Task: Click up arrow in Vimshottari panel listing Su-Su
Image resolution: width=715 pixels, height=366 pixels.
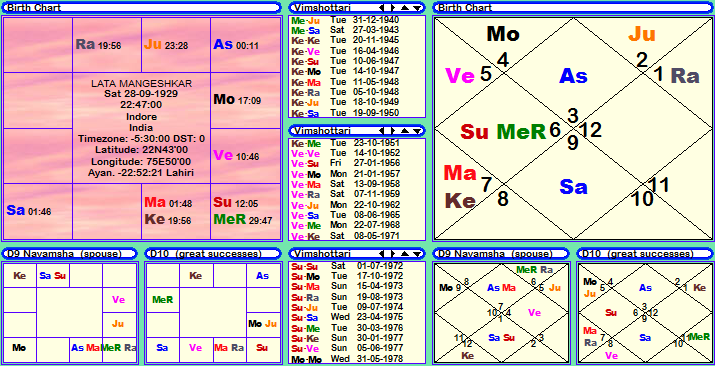Action: 405,253
